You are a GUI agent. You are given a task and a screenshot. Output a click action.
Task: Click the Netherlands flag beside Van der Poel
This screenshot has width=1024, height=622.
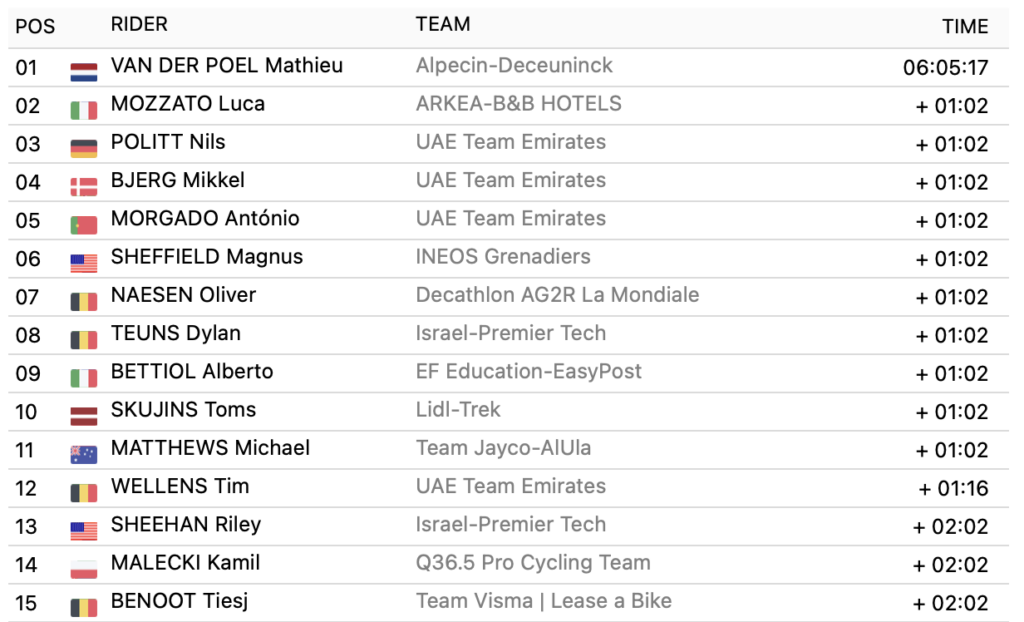click(x=83, y=71)
